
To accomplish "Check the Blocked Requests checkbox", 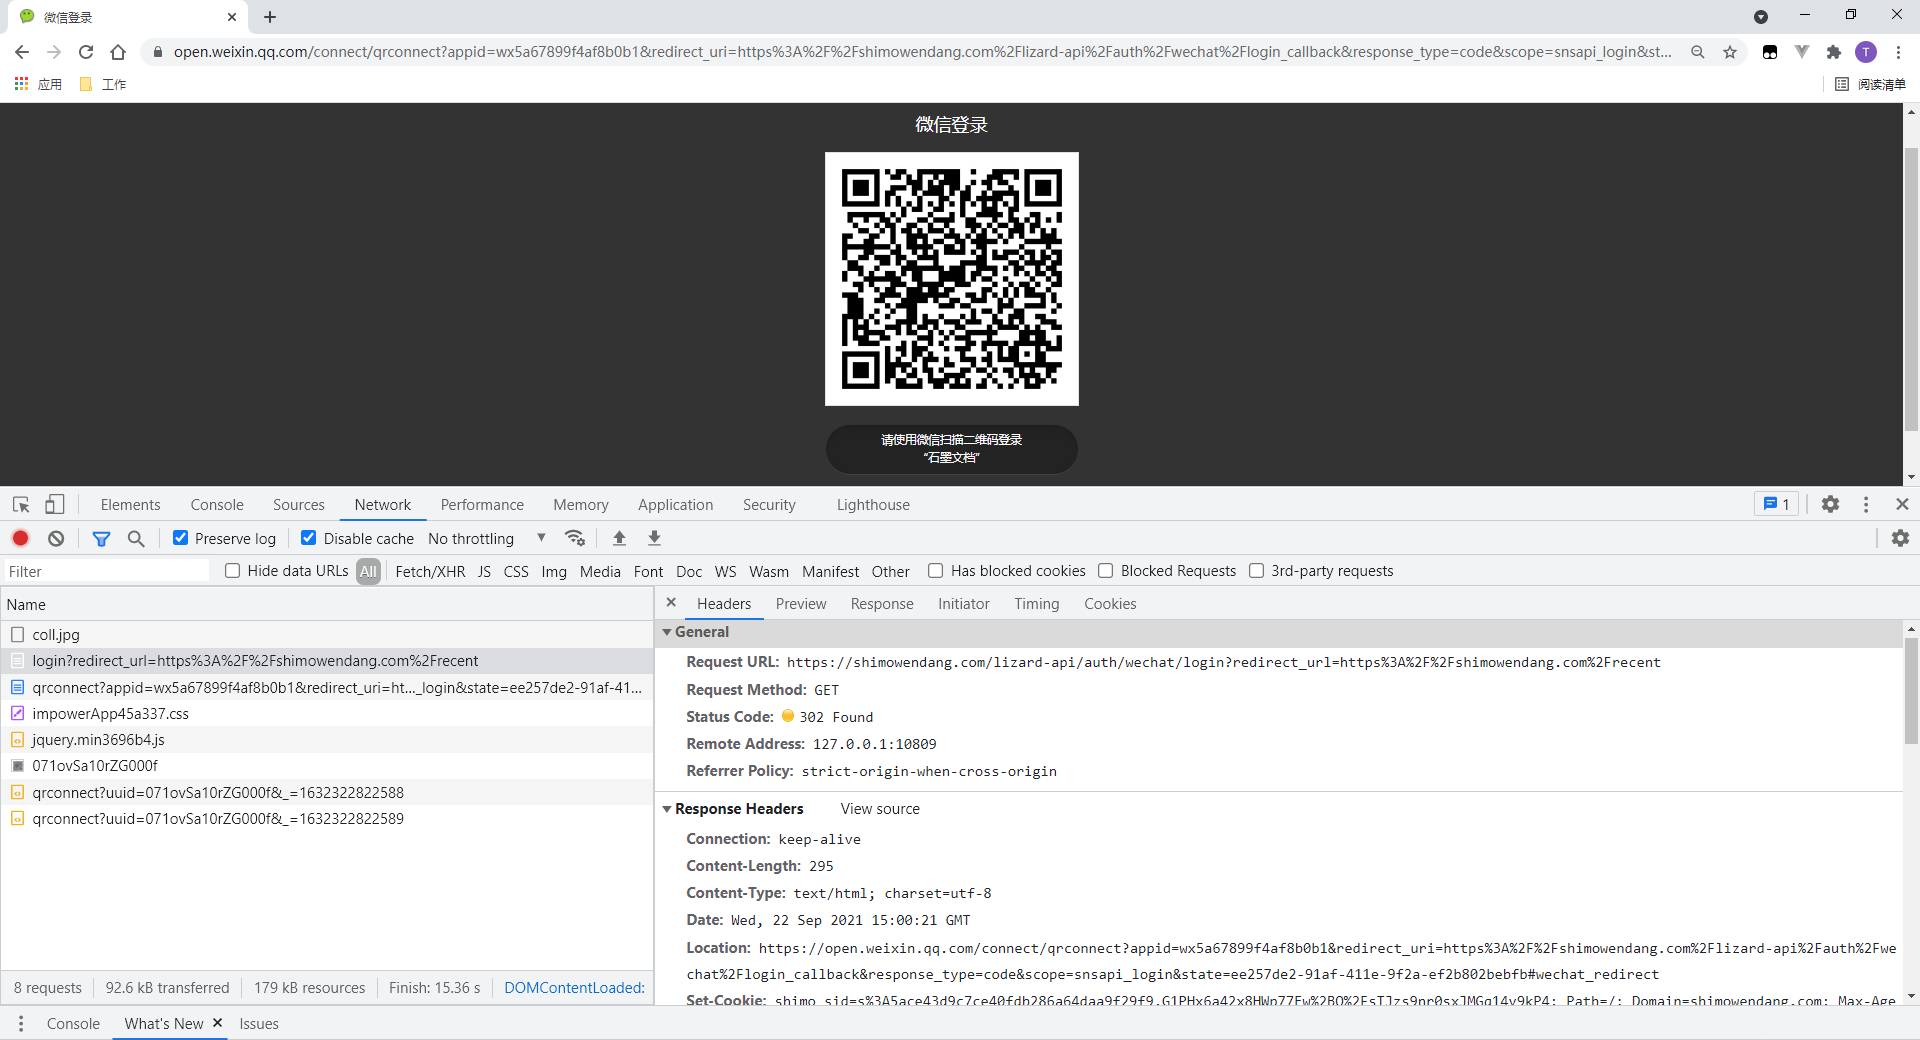I will 1106,571.
